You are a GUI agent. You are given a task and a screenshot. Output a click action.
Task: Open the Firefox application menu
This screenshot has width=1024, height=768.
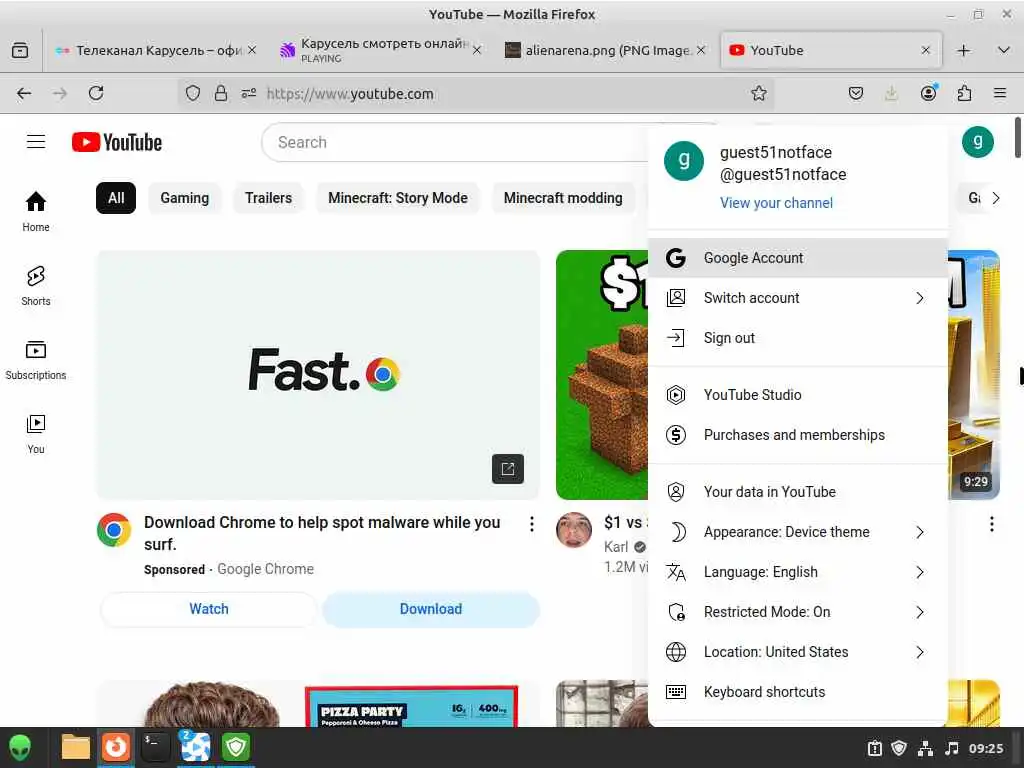click(x=1000, y=93)
